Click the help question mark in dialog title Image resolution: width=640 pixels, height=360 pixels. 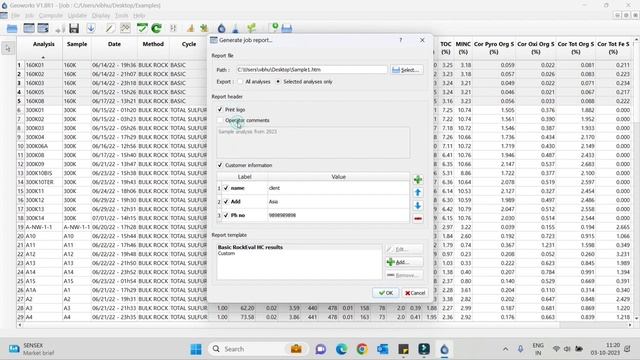click(x=401, y=40)
